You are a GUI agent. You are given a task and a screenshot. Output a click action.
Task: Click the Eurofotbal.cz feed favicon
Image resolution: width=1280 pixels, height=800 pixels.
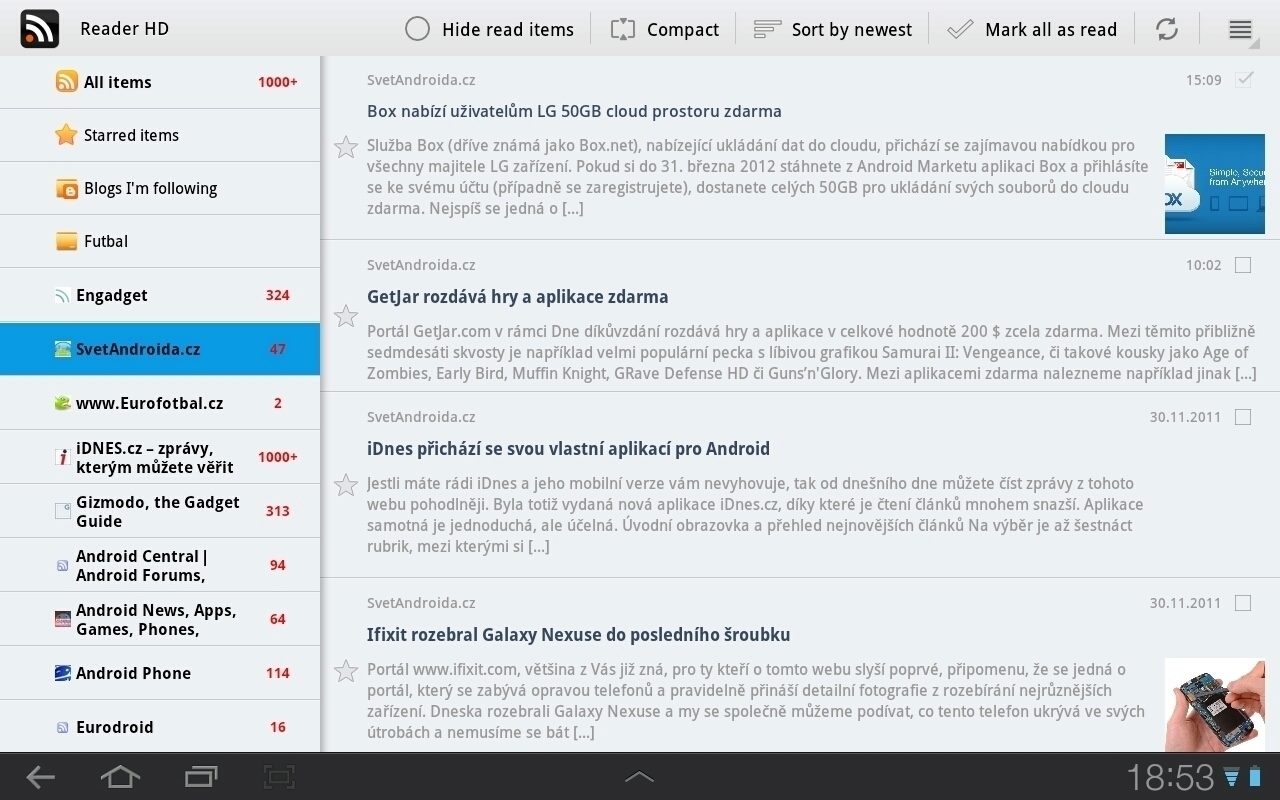(x=62, y=403)
